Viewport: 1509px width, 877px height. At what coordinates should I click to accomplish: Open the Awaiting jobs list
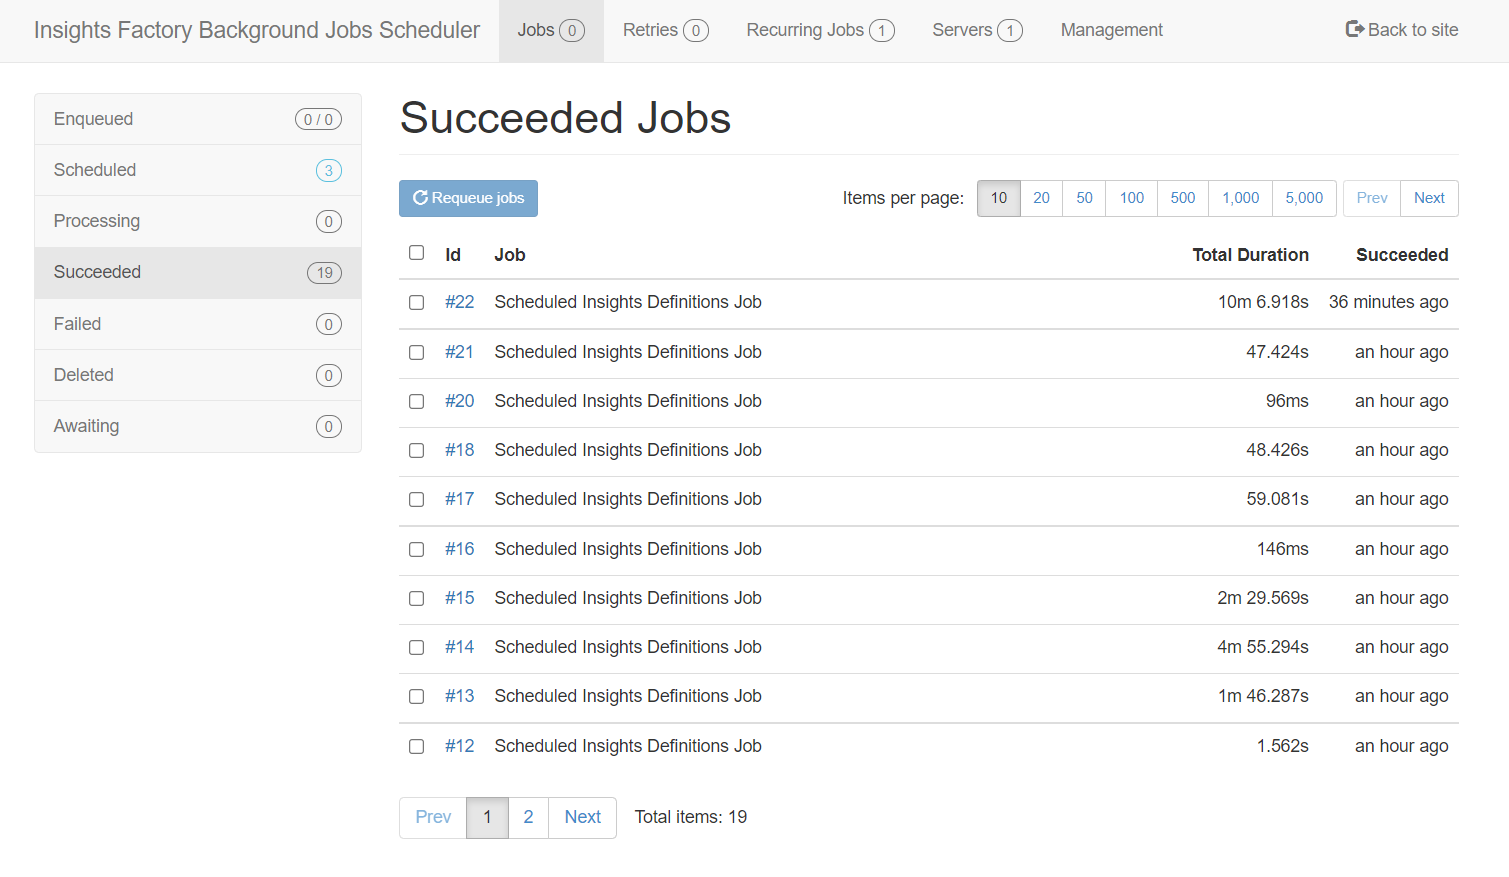pyautogui.click(x=197, y=426)
